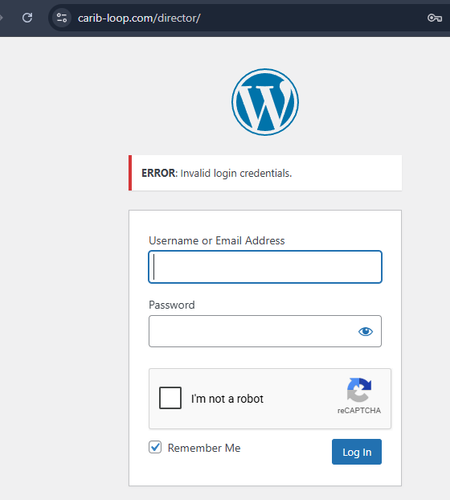This screenshot has width=450, height=500.
Task: Show password with the eye icon
Action: pyautogui.click(x=365, y=331)
